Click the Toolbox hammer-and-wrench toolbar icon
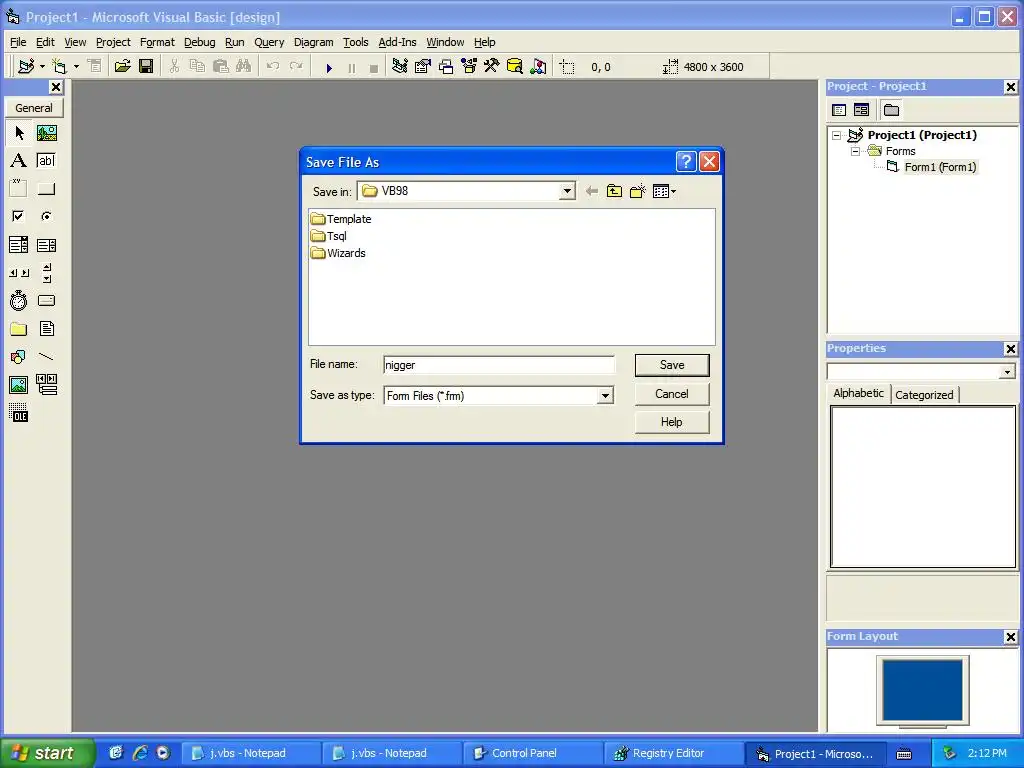This screenshot has height=768, width=1024. [492, 67]
